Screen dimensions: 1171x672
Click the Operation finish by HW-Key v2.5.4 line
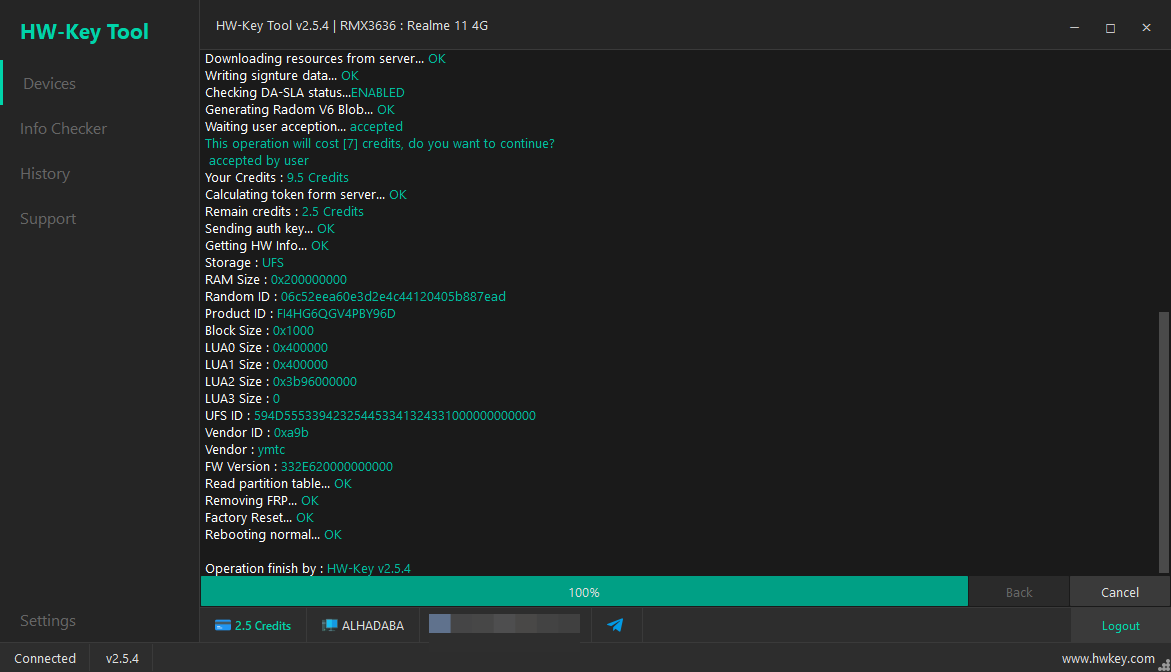308,568
